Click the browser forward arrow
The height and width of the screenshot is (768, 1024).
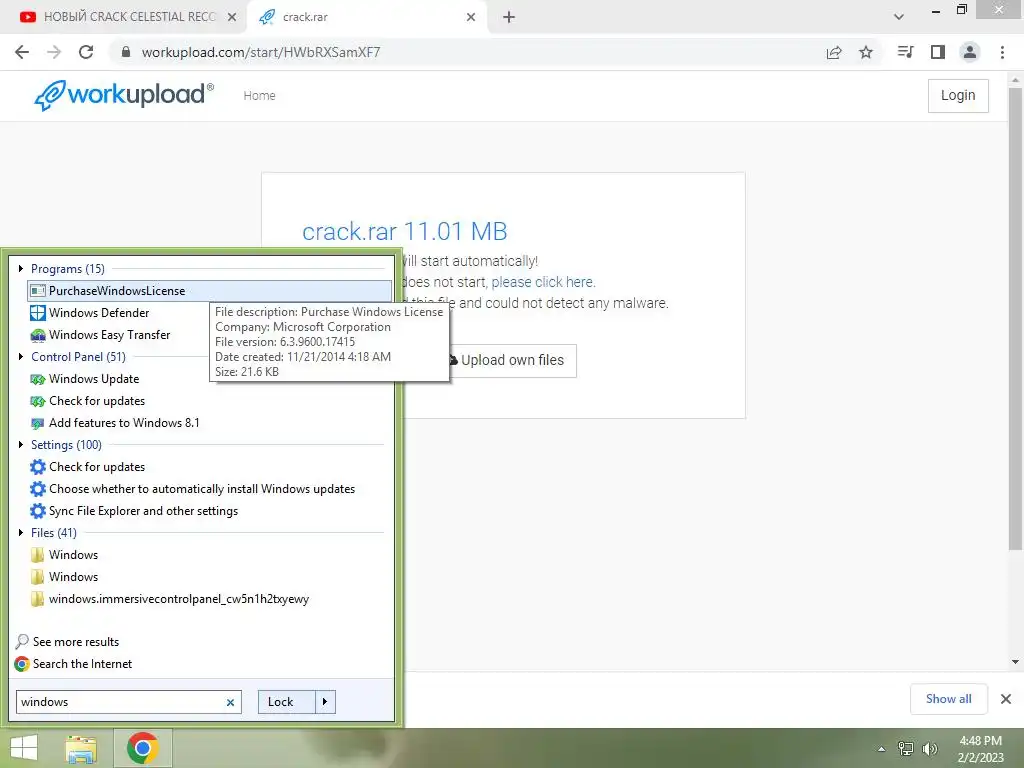coord(54,52)
